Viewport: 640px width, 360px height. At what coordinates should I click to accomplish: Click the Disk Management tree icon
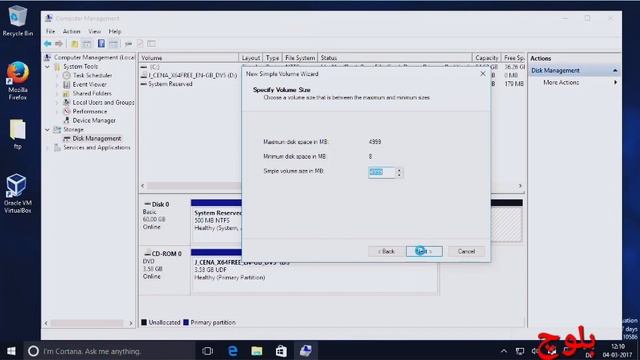pos(67,139)
